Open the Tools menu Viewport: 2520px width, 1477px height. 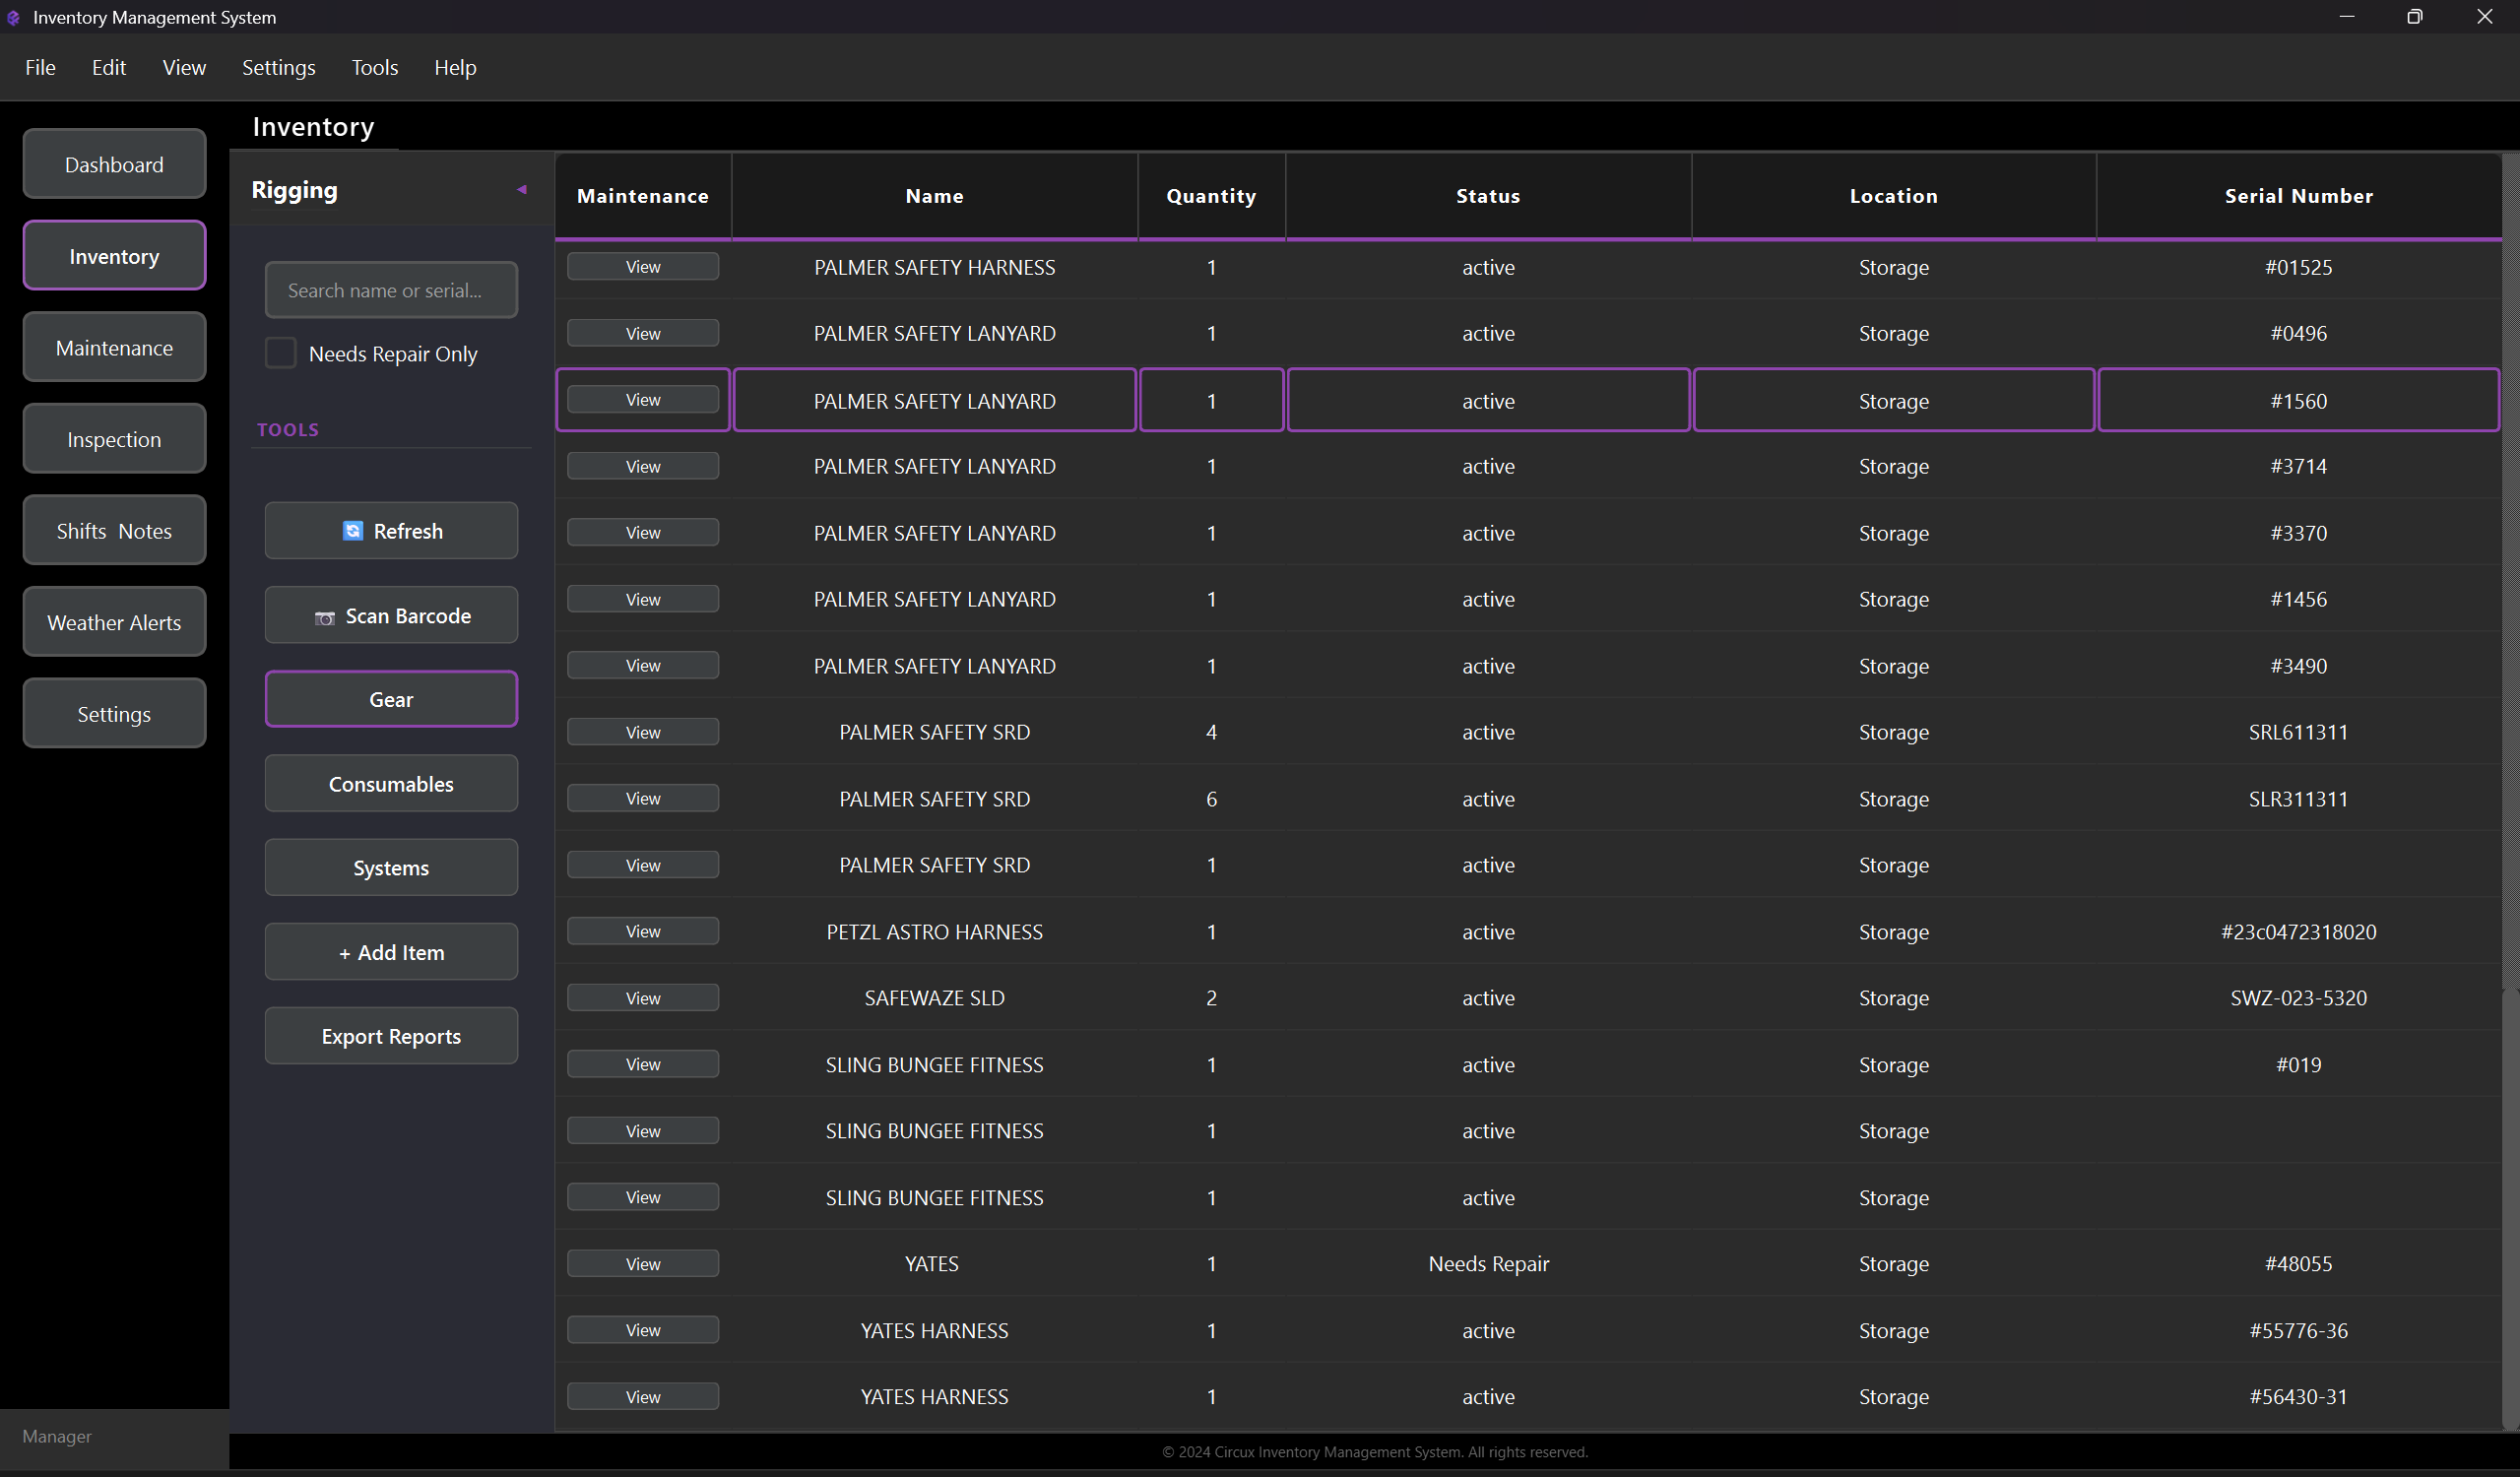pyautogui.click(x=374, y=67)
